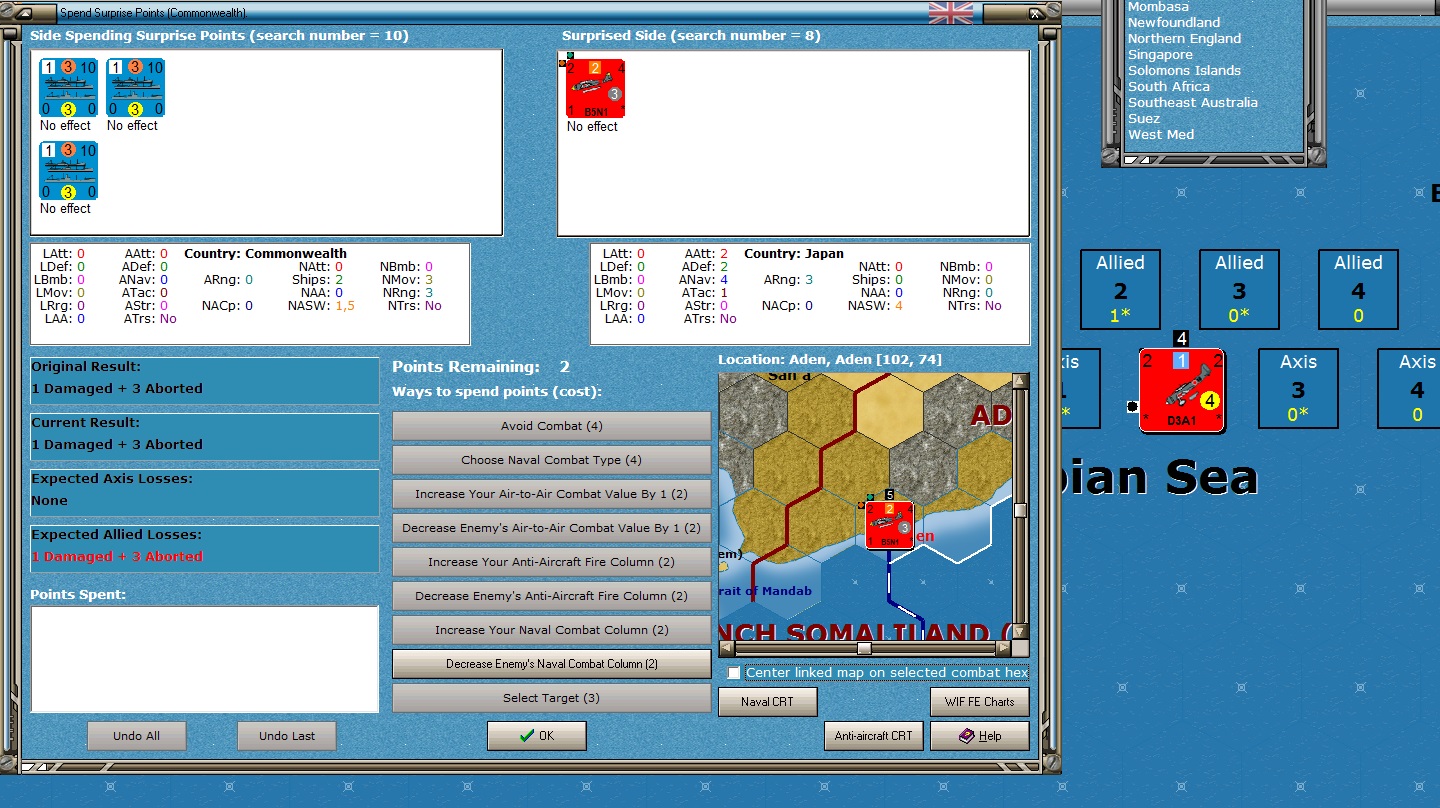This screenshot has height=808, width=1440.
Task: Select the second Commonwealth ship counter in top row
Action: [135, 87]
